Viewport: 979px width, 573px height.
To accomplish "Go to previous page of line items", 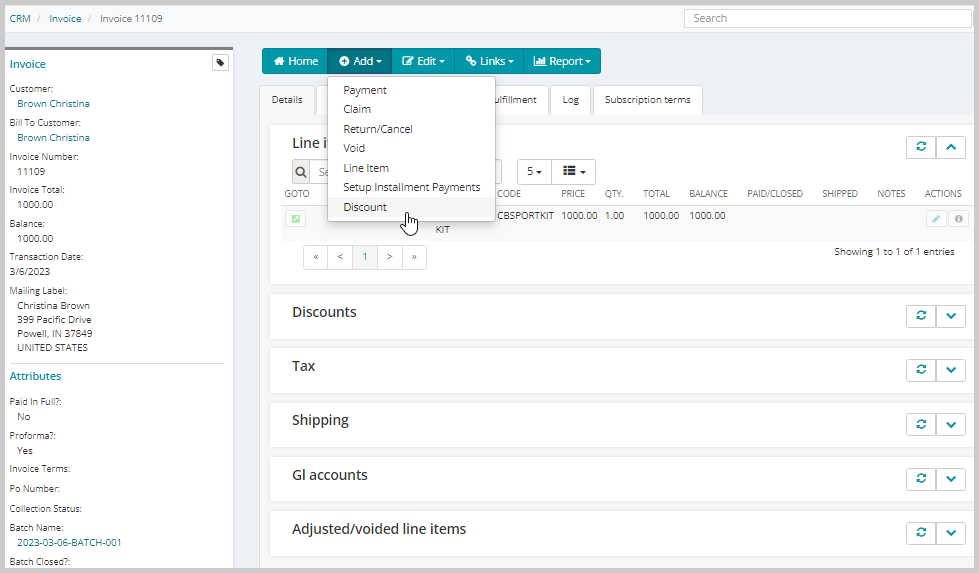I will coord(340,257).
